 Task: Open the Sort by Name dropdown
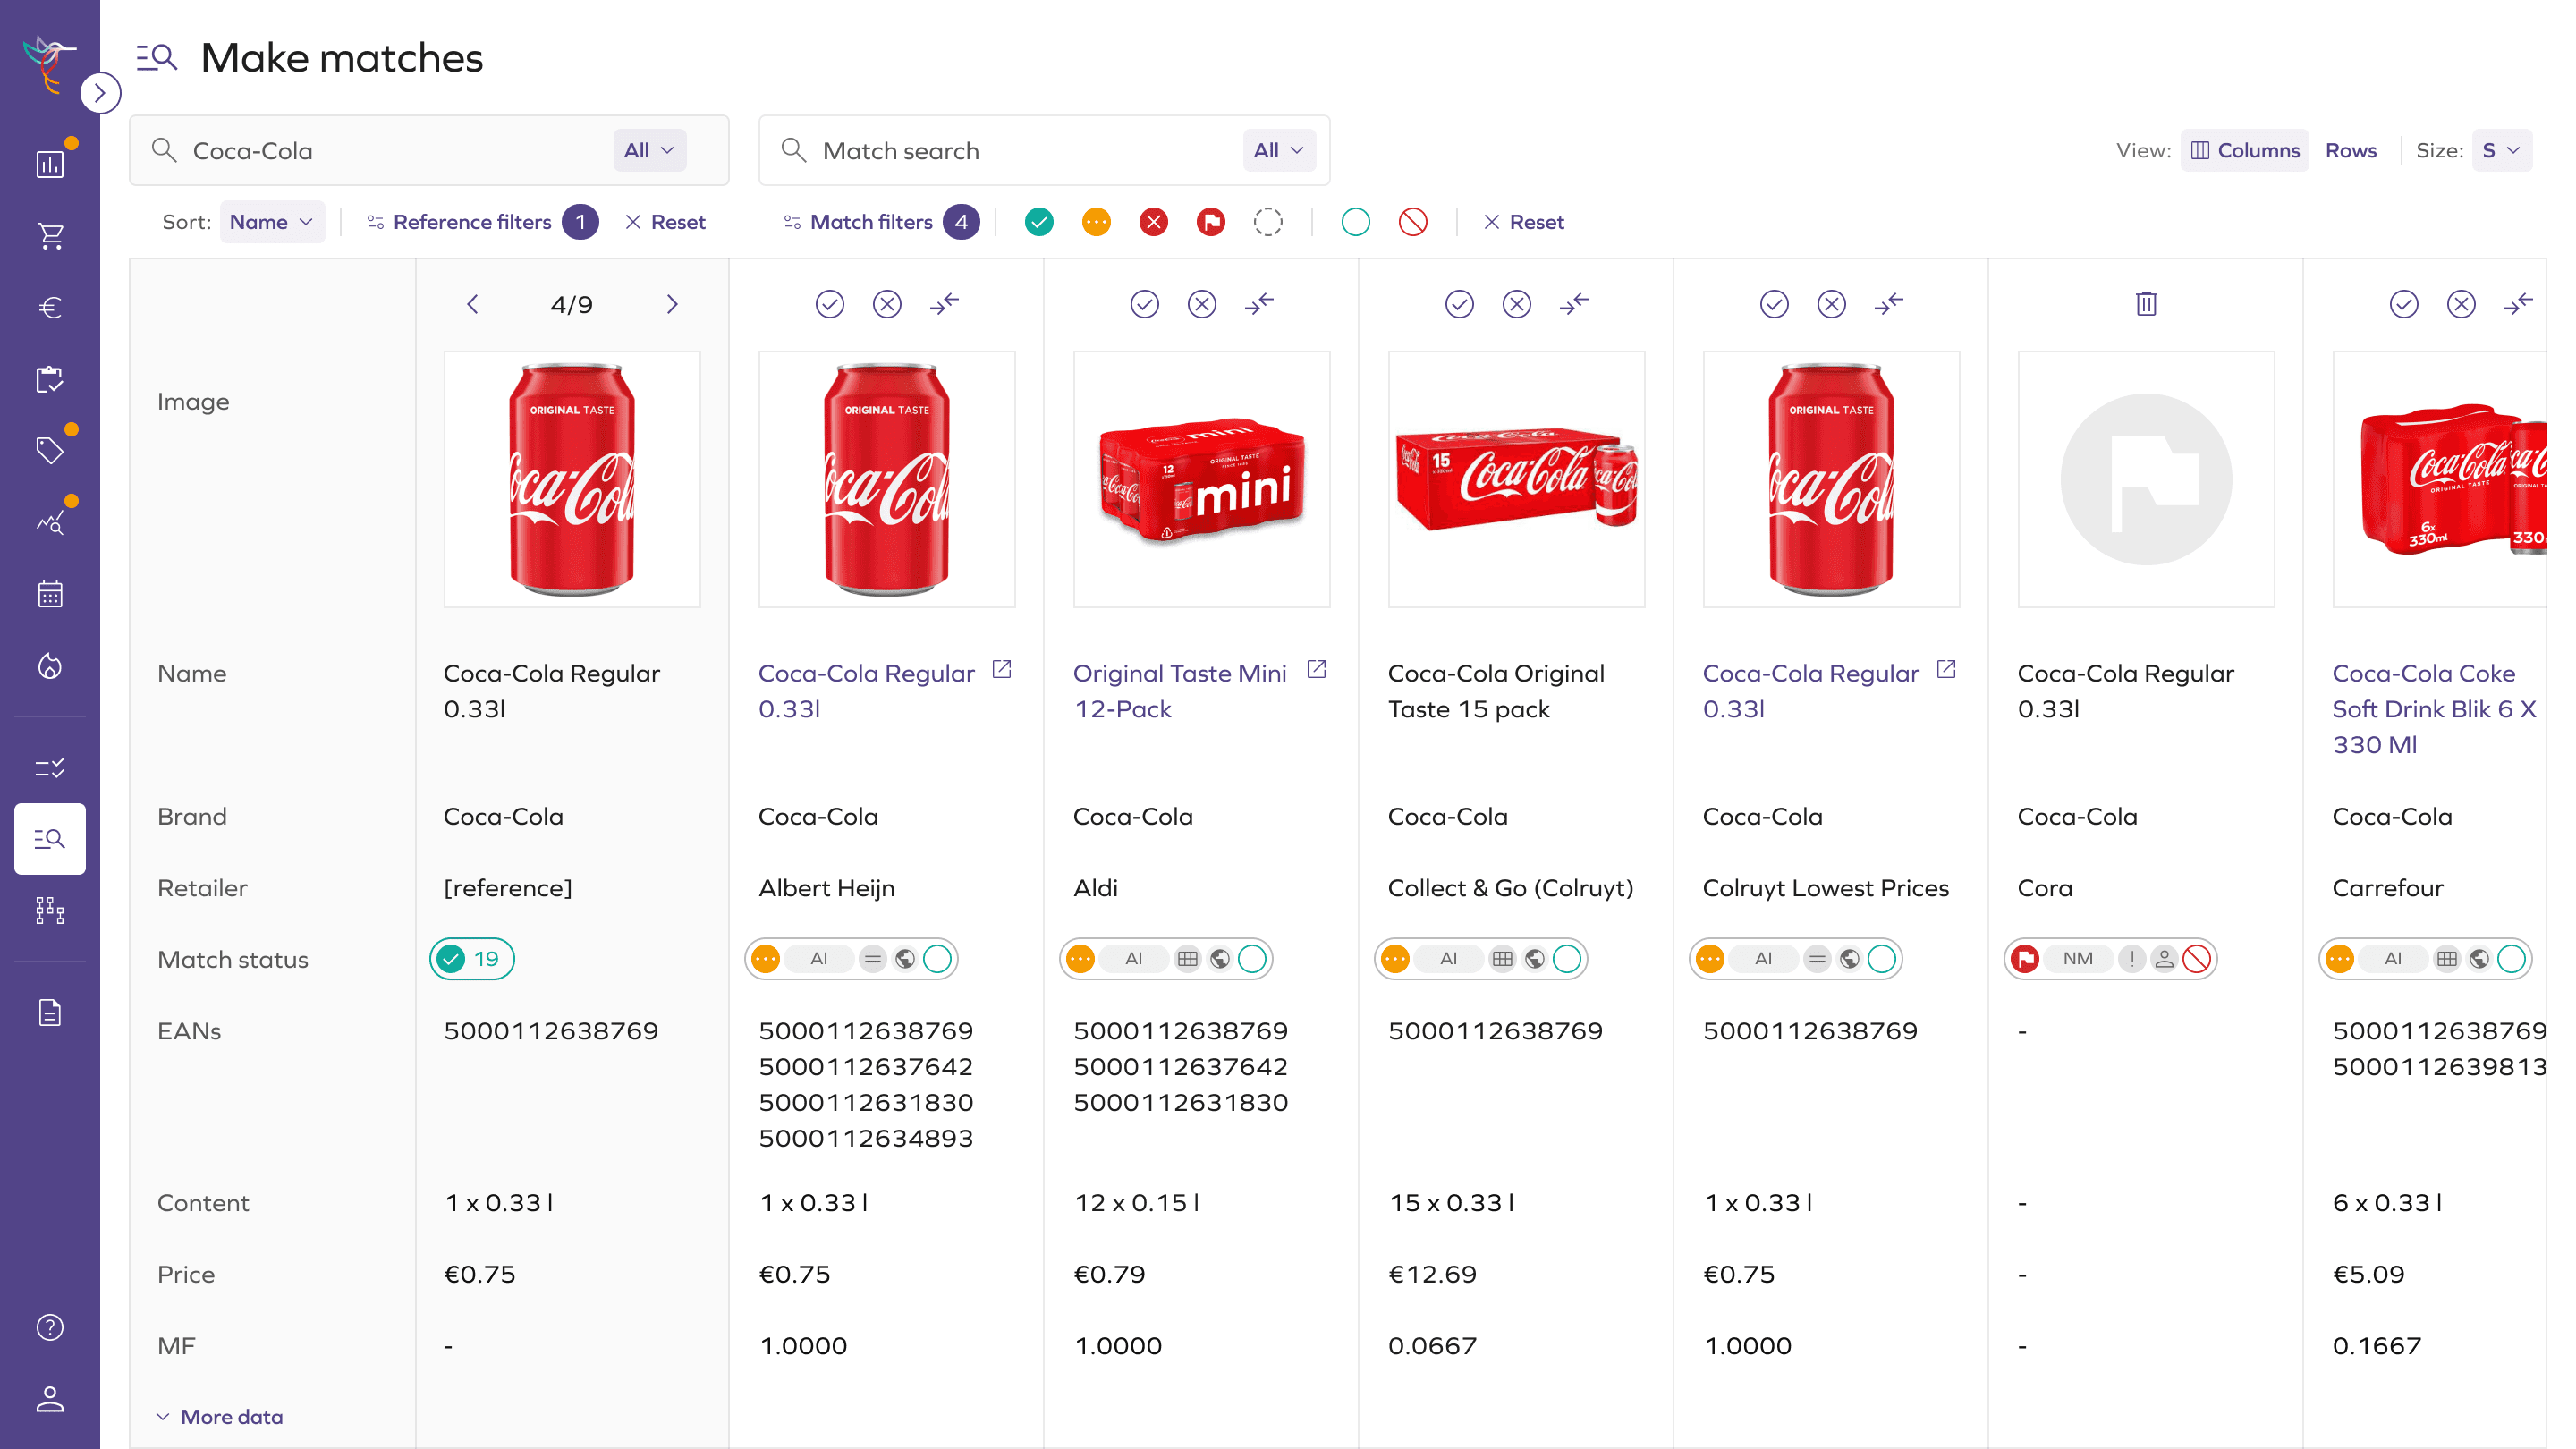[x=271, y=221]
